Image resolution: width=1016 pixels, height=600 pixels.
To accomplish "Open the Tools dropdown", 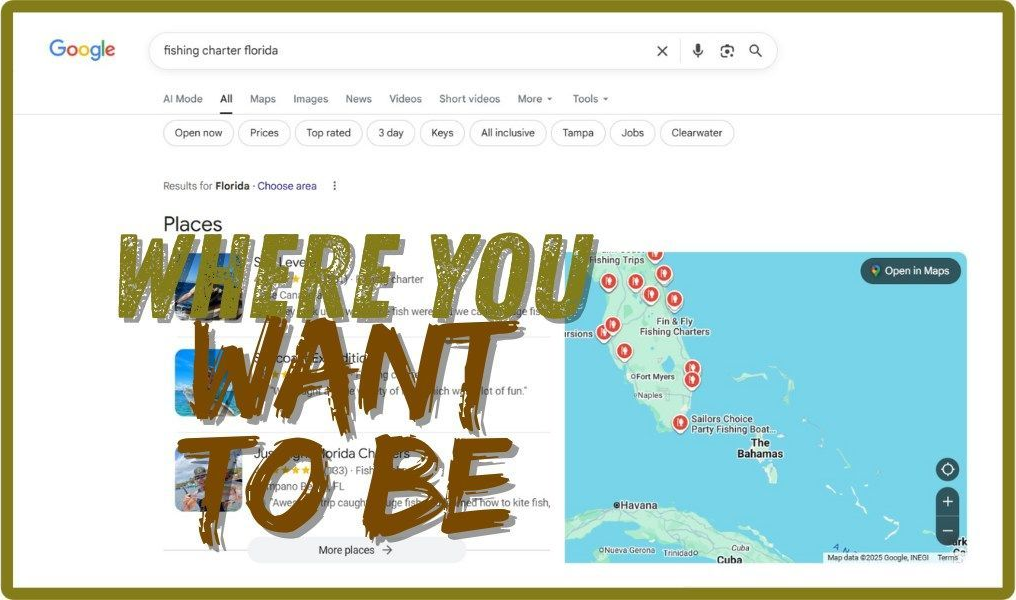I will tap(589, 98).
